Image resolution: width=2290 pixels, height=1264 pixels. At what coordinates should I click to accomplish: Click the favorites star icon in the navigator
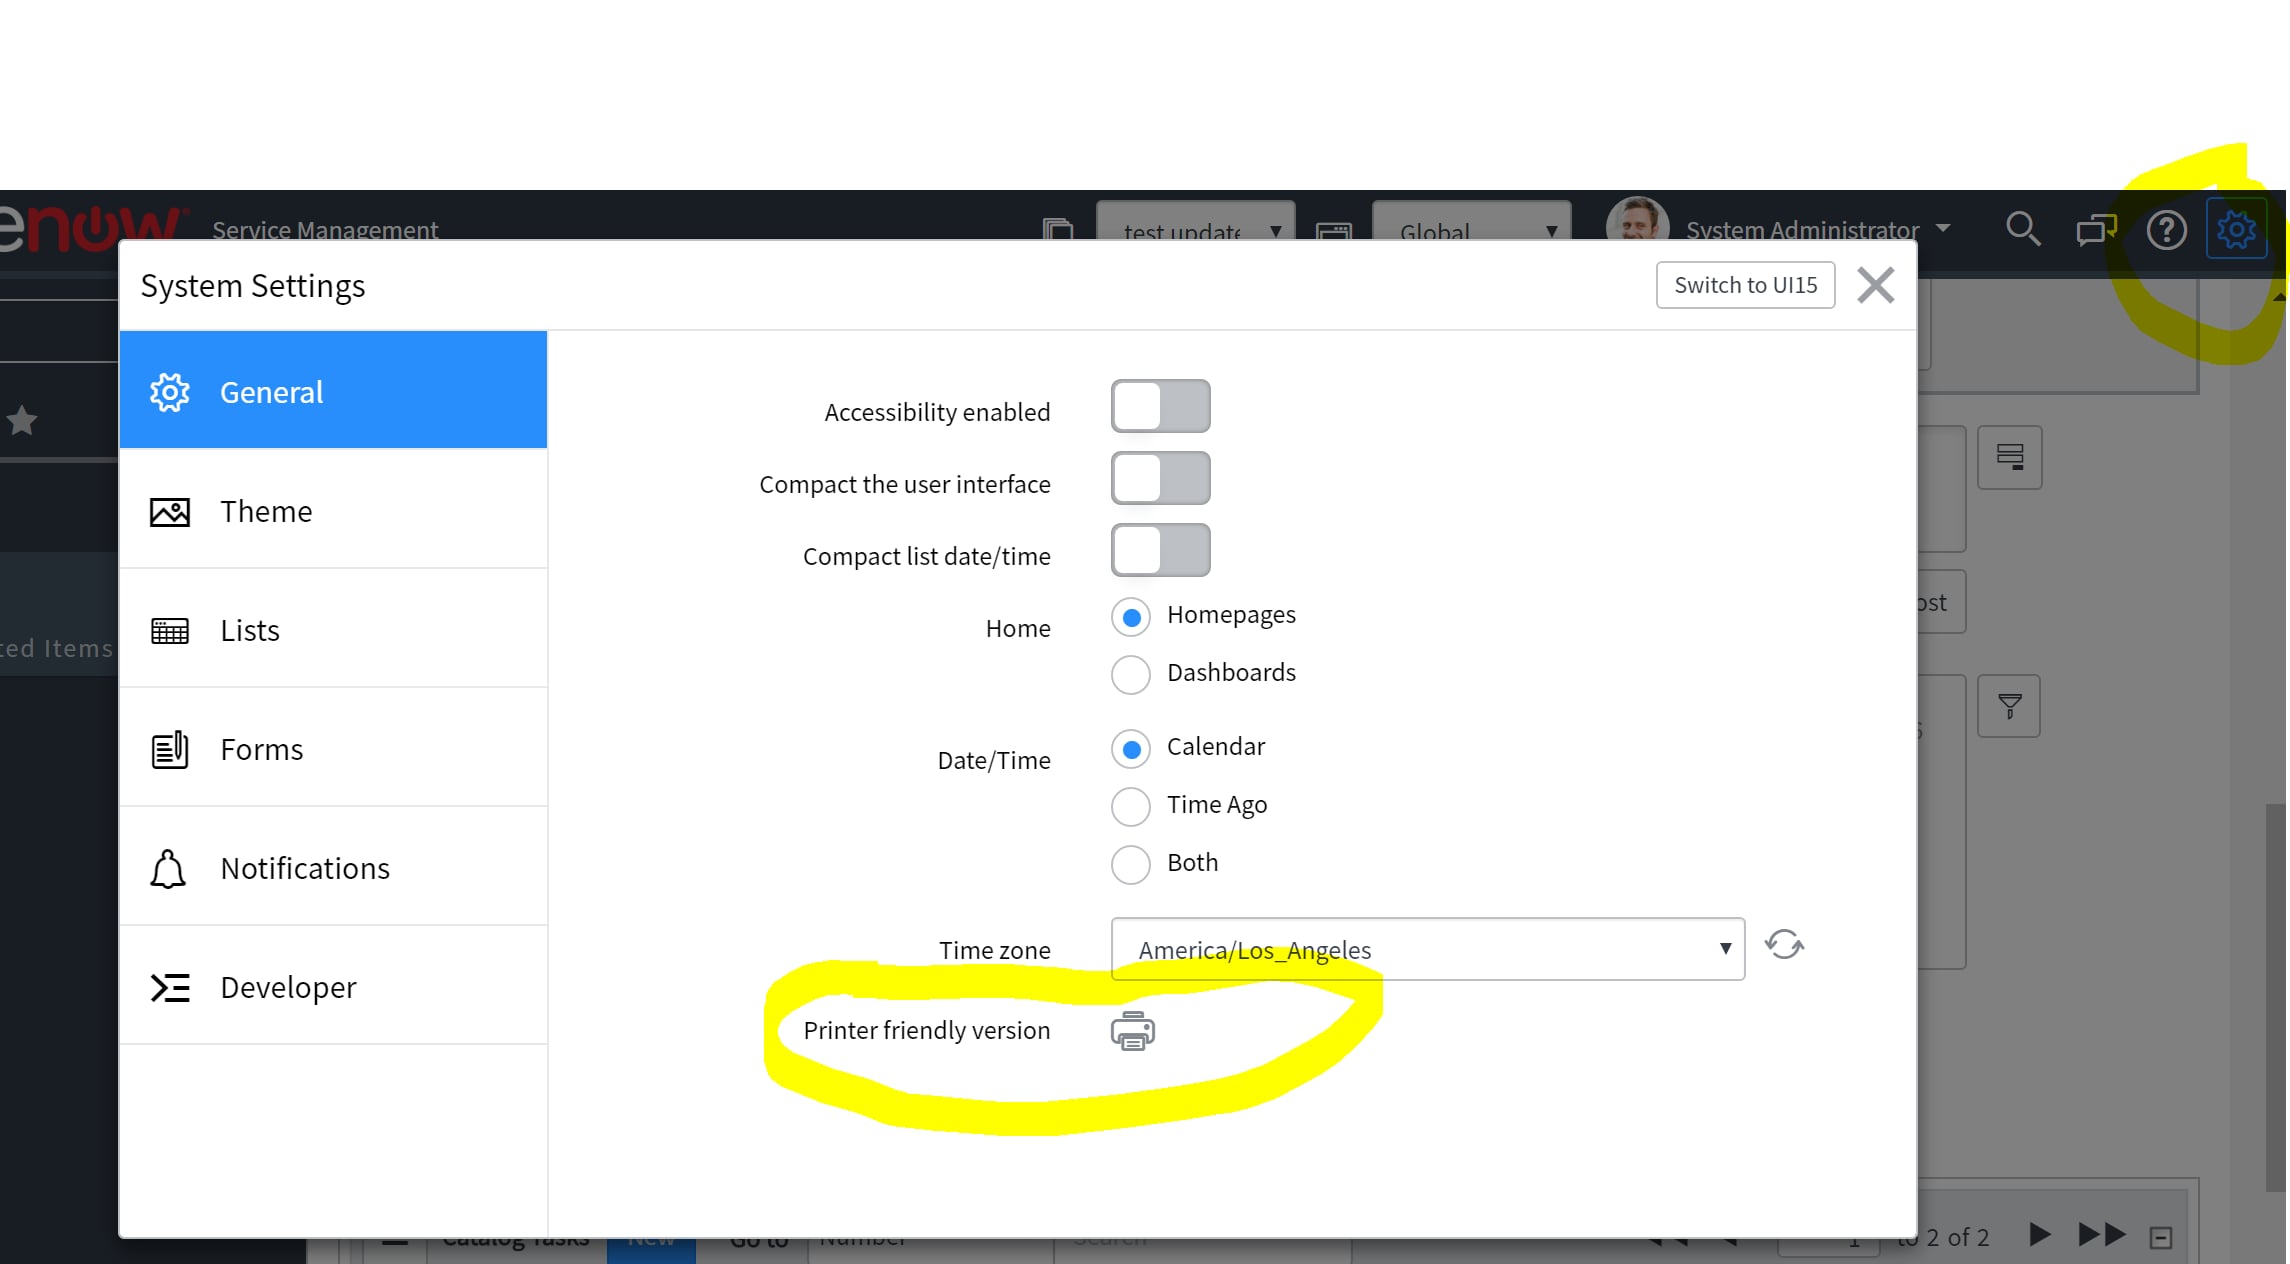[x=22, y=421]
